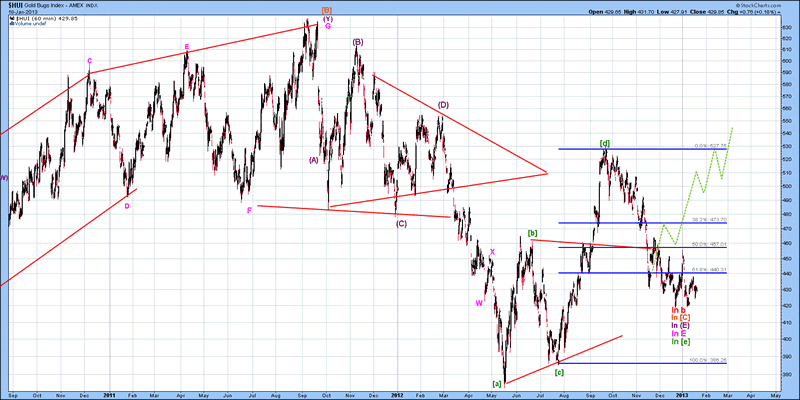Click the orange [B] wave label
Screen dimensions: 800x400
[327, 11]
